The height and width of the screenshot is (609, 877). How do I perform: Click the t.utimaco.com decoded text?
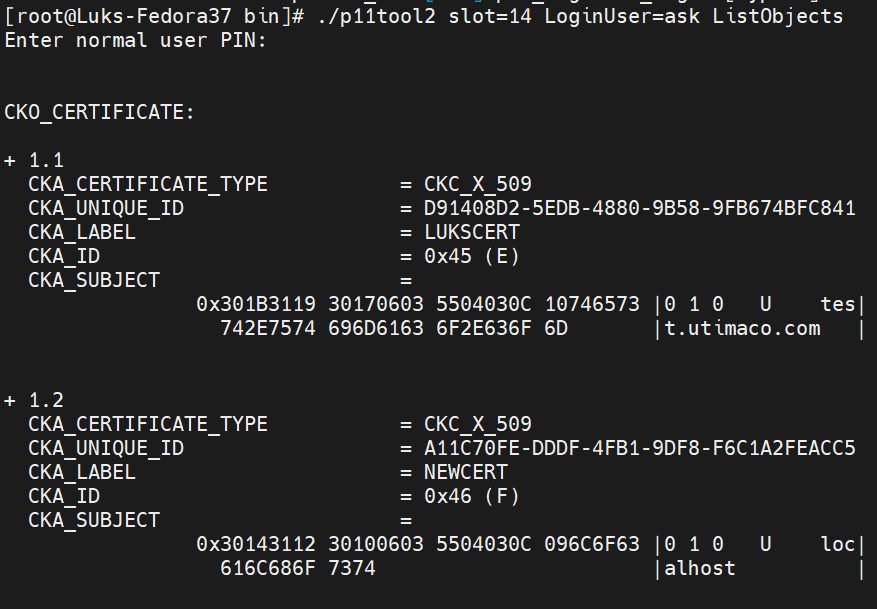743,328
